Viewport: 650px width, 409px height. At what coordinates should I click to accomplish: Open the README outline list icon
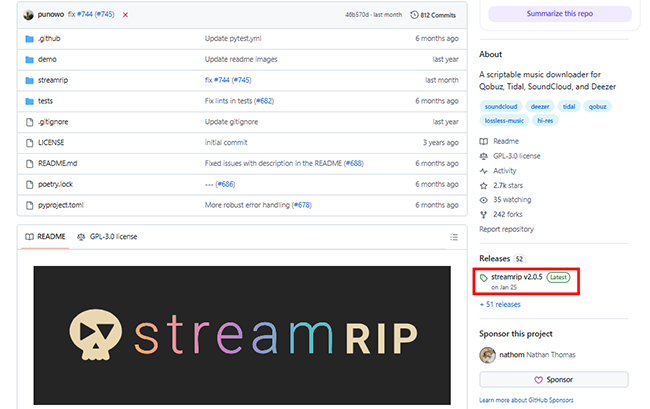(454, 237)
